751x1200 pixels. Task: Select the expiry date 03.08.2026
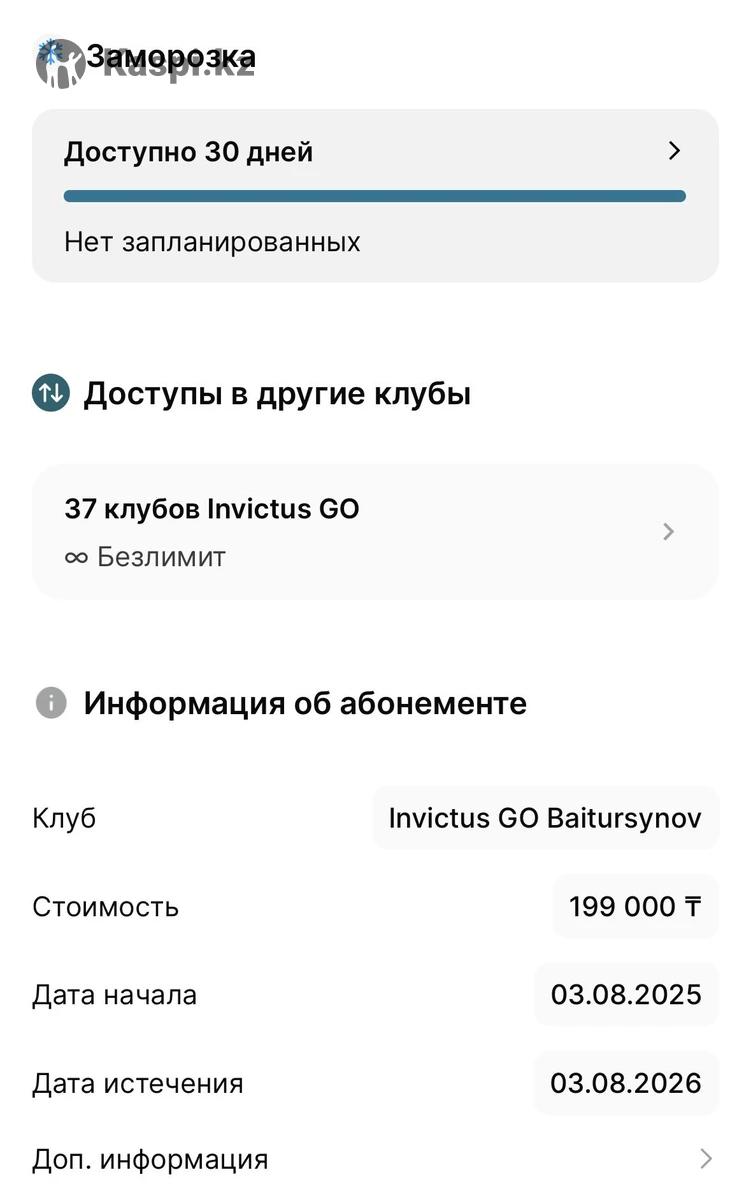click(626, 1083)
